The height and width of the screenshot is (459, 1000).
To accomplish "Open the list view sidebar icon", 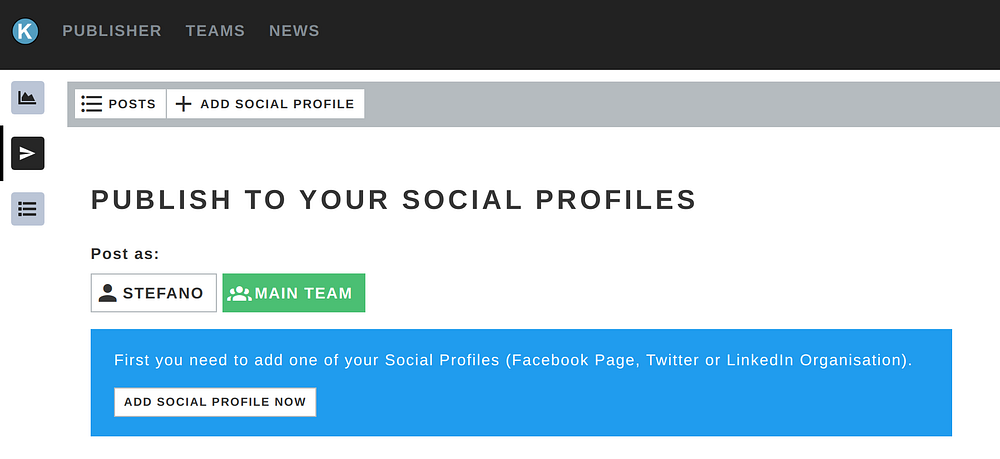I will (28, 209).
